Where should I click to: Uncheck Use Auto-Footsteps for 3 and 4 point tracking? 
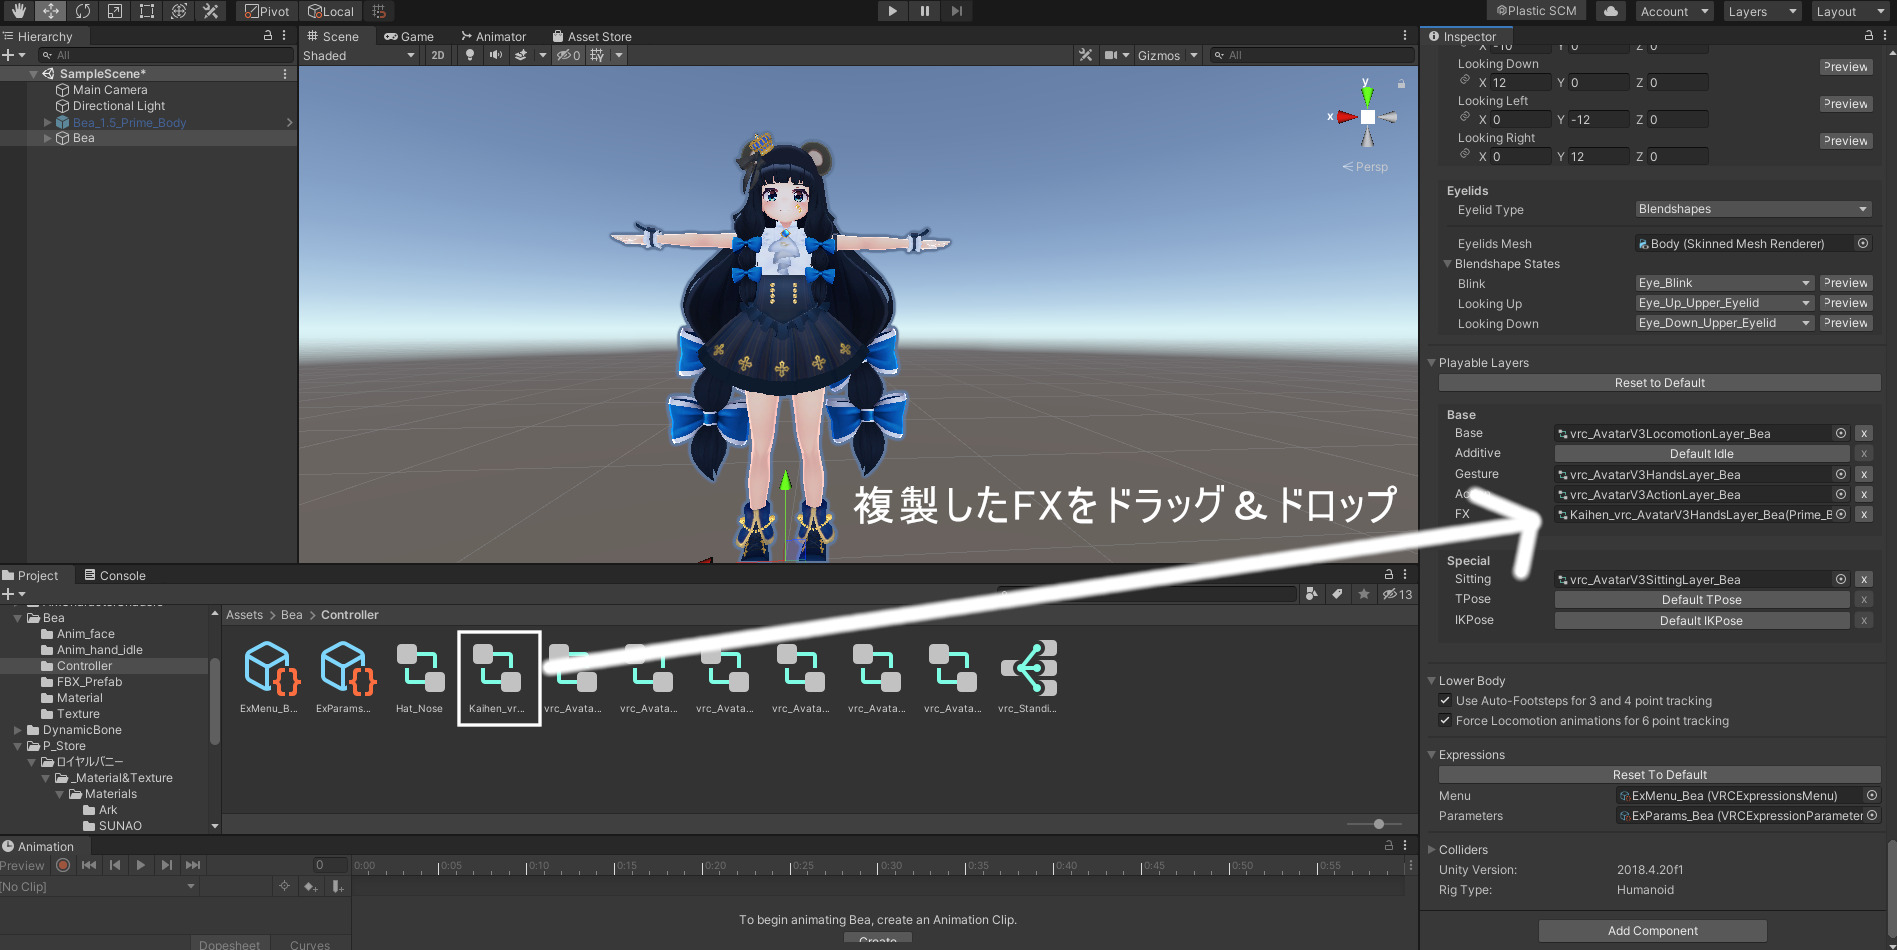click(x=1445, y=700)
